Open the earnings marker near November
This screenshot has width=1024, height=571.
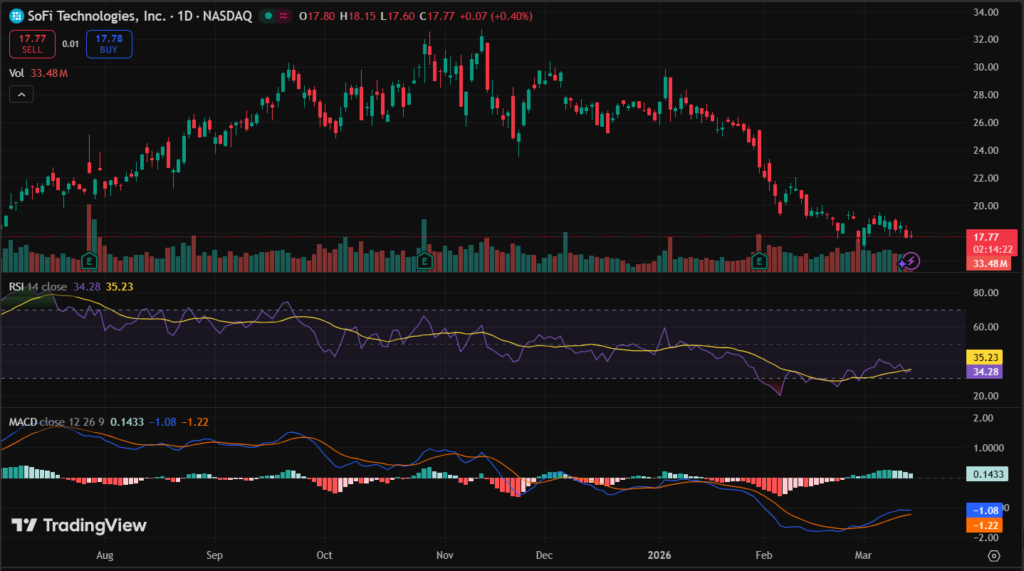point(425,261)
